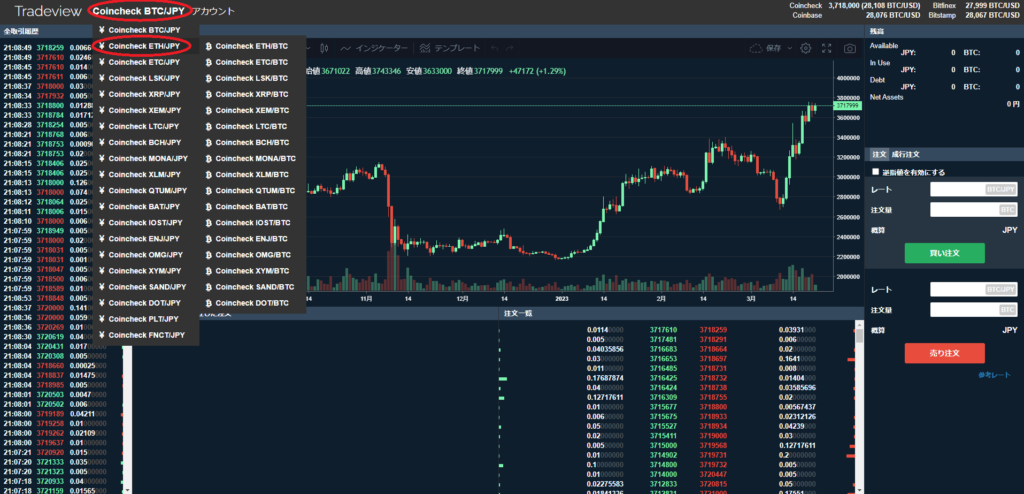Screen dimensions: 1024x494
Task: Select Coincheck ETH/JPY from the list
Action: [144, 46]
